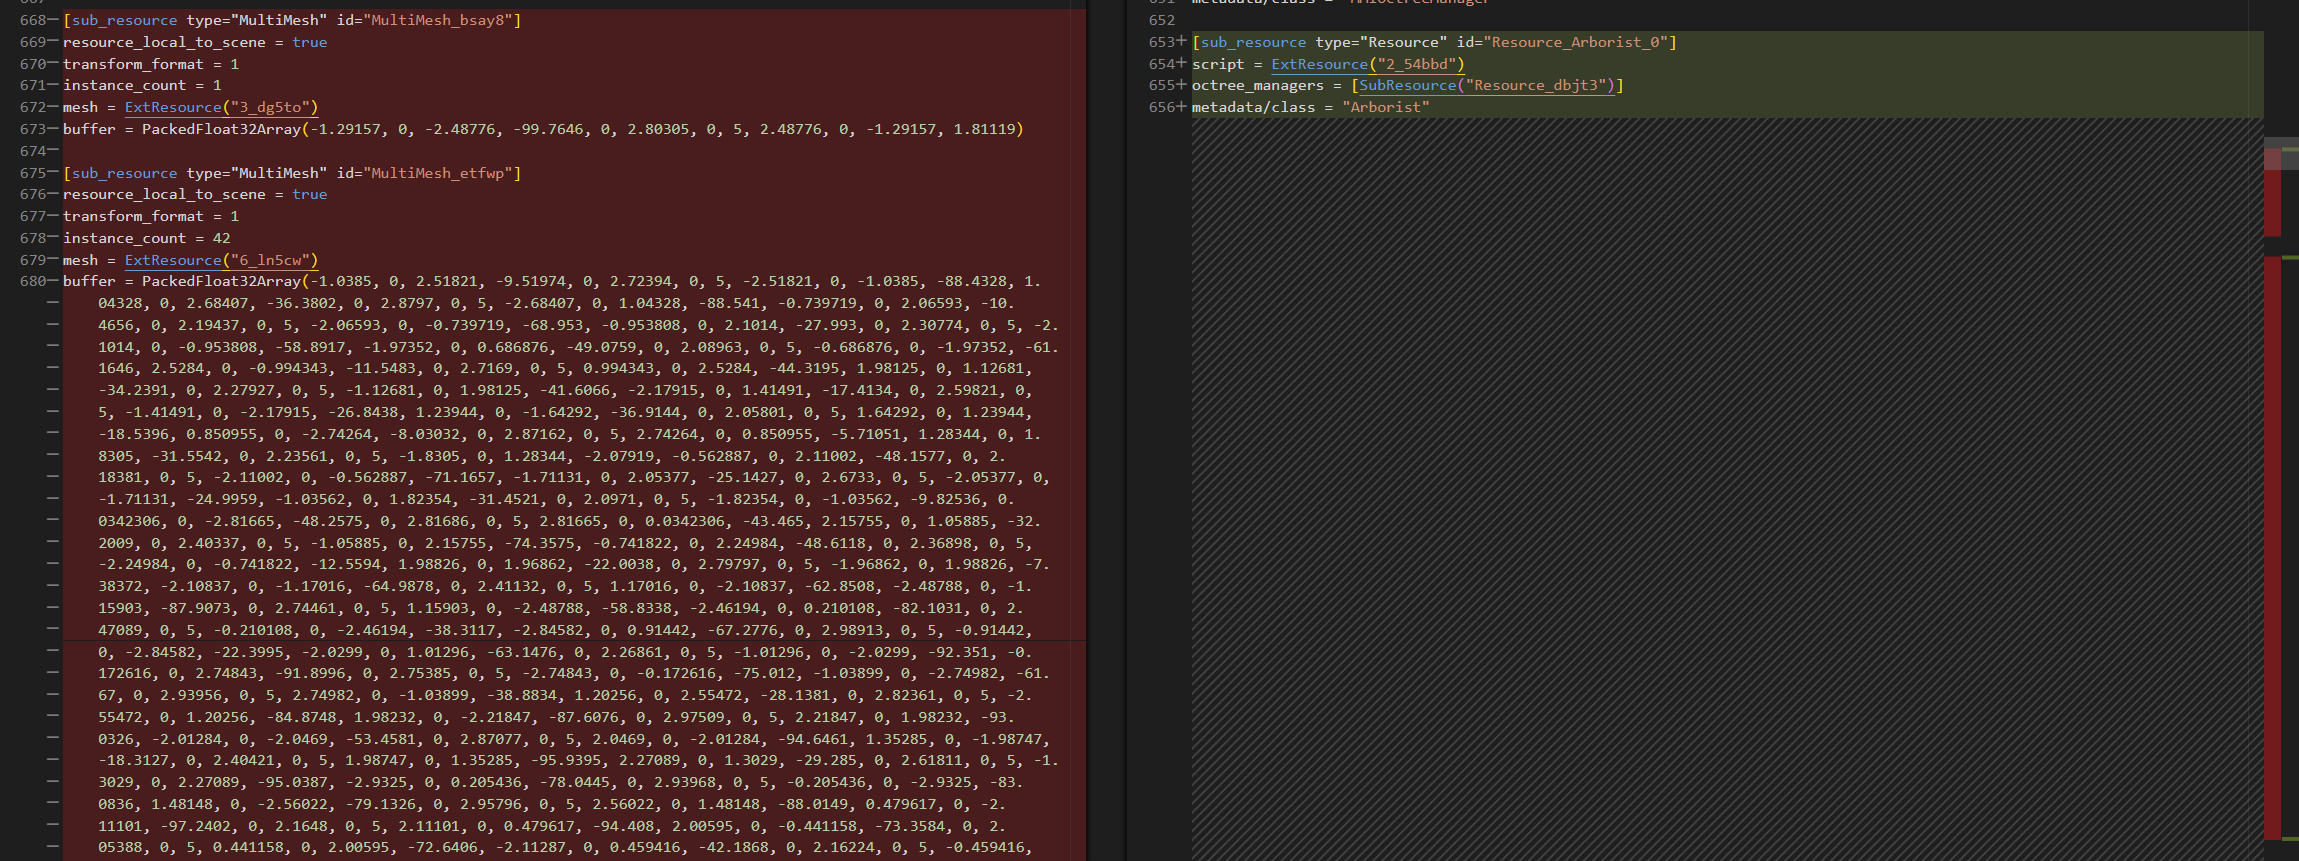The height and width of the screenshot is (861, 2299).
Task: Click wrapped buffer line starting "172616, 0, 2.74843"
Action: pos(574,673)
